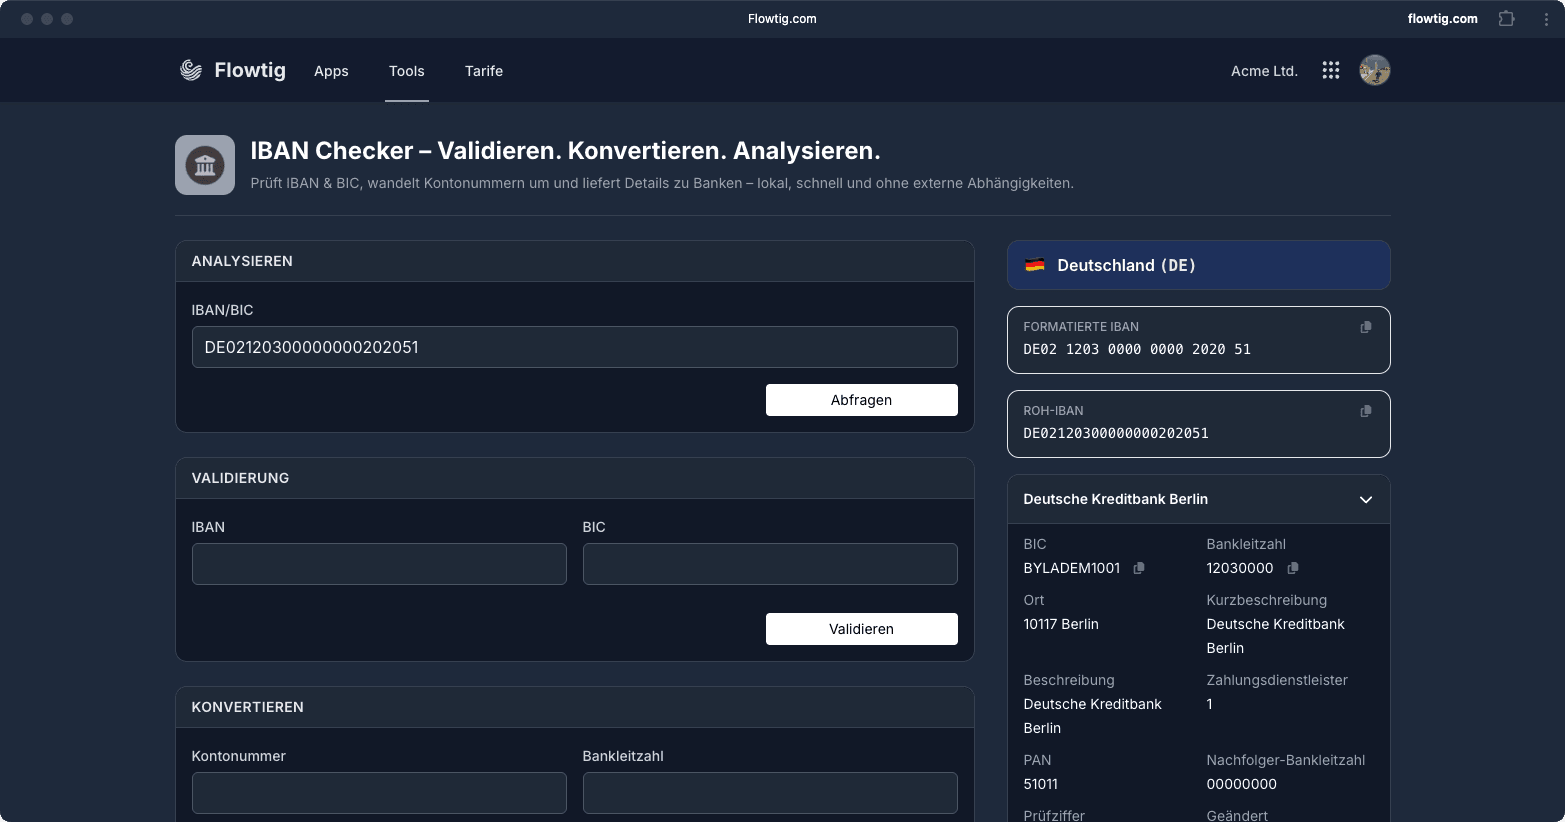Viewport: 1565px width, 822px height.
Task: Click the Flowtig.com window title text
Action: tap(782, 19)
